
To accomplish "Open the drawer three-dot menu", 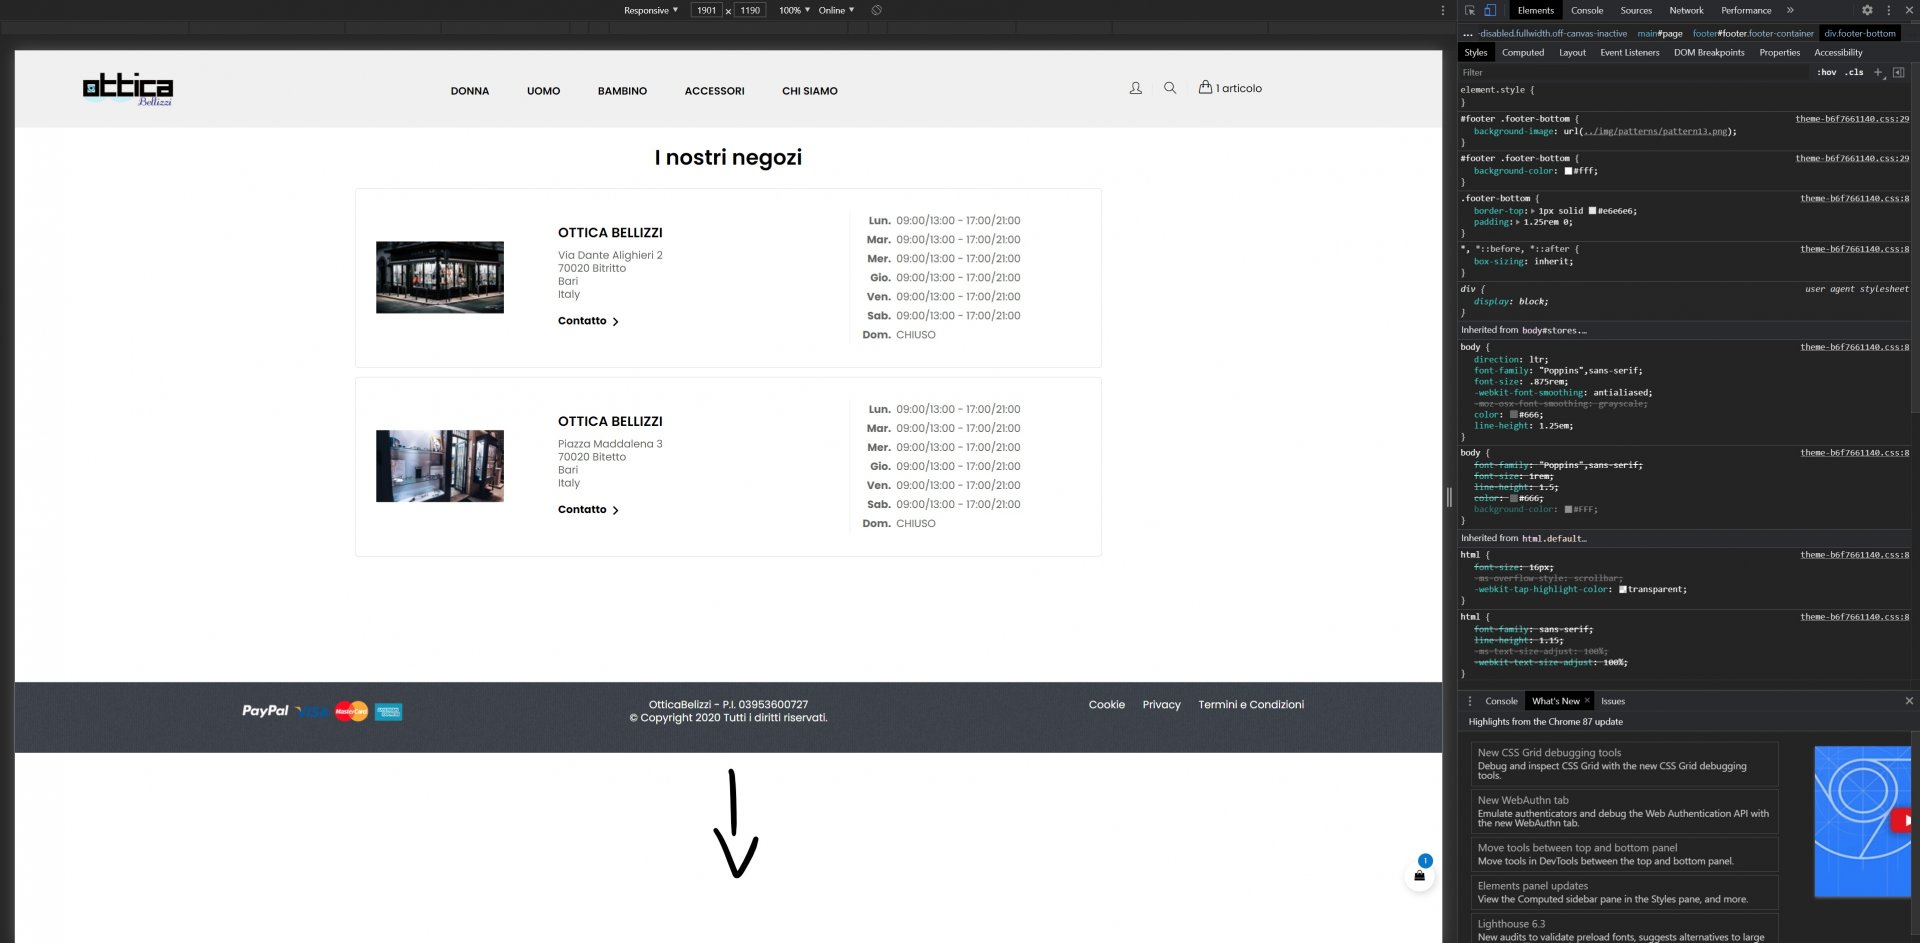I will tap(1470, 701).
